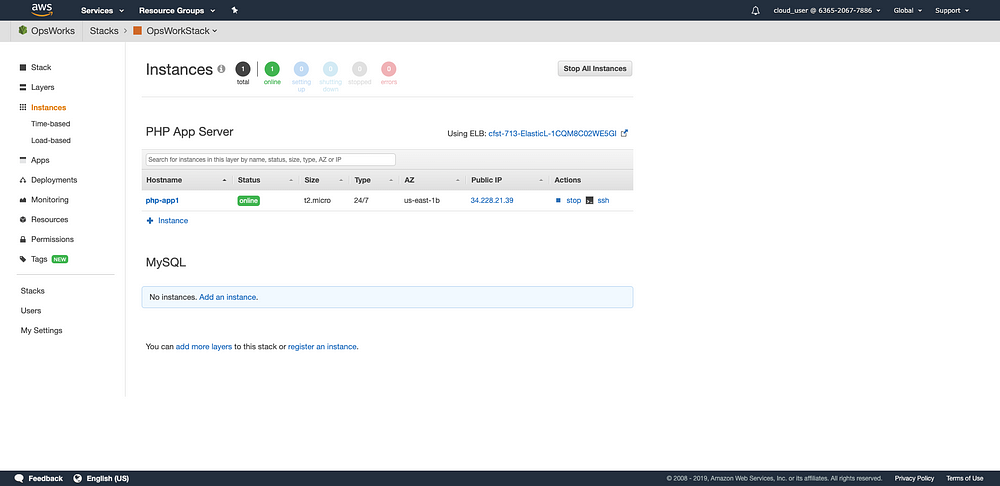Open the Stack page from sidebar
The width and height of the screenshot is (1000, 486).
click(41, 68)
